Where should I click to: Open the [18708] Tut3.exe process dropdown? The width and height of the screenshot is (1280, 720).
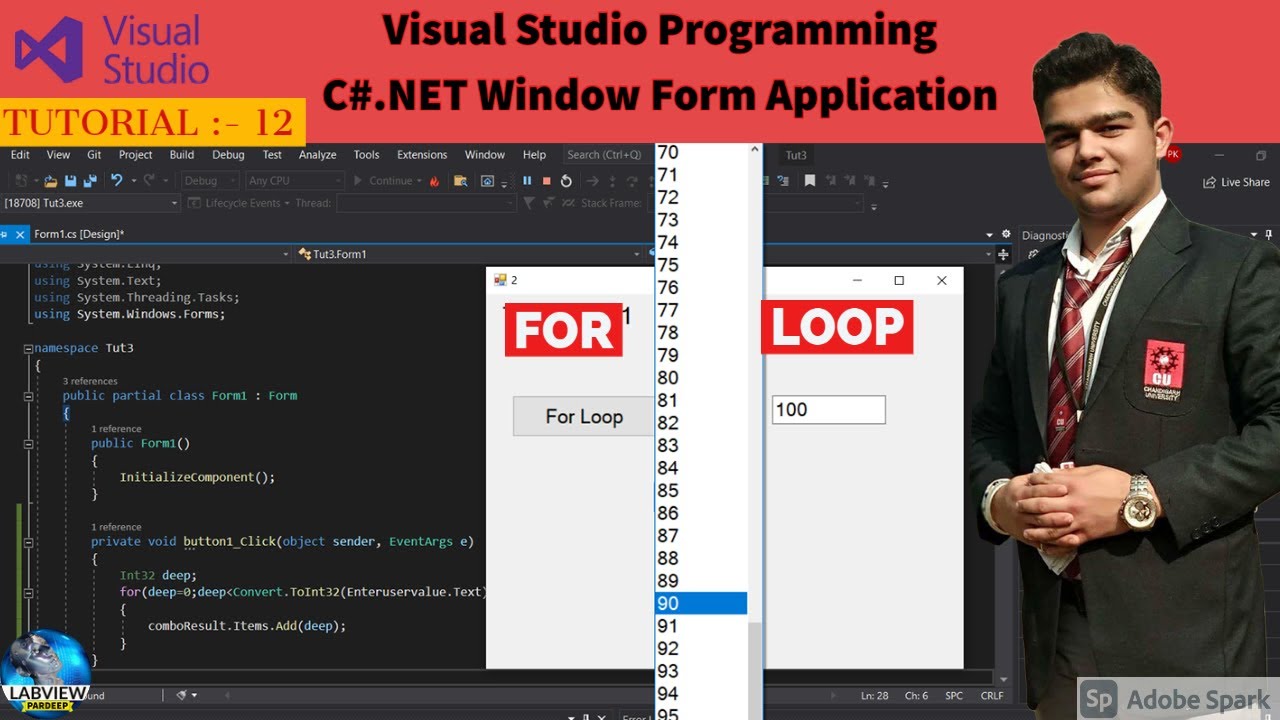[91, 203]
